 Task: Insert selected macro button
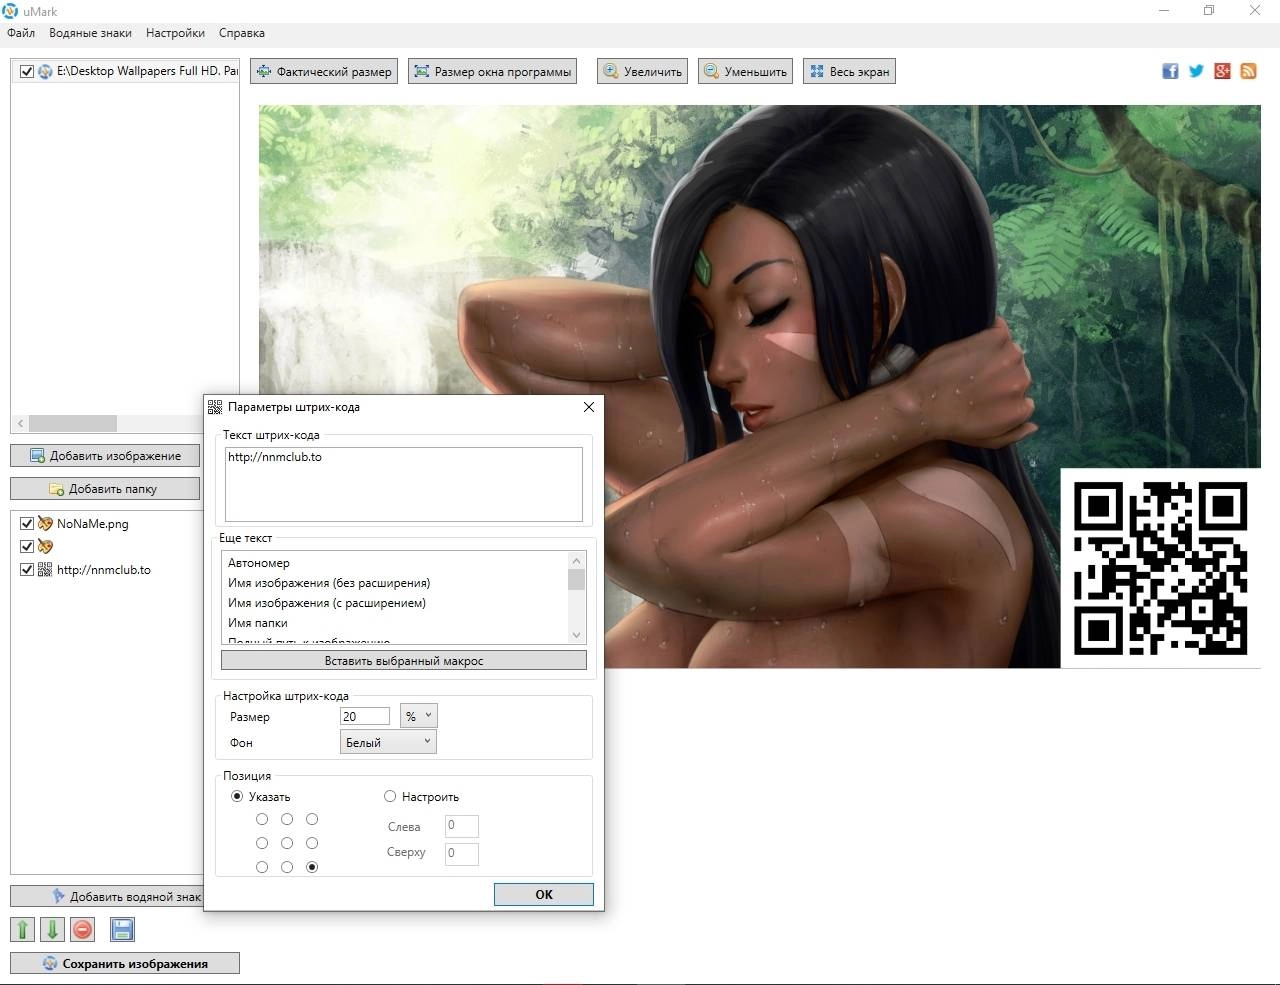pos(404,661)
